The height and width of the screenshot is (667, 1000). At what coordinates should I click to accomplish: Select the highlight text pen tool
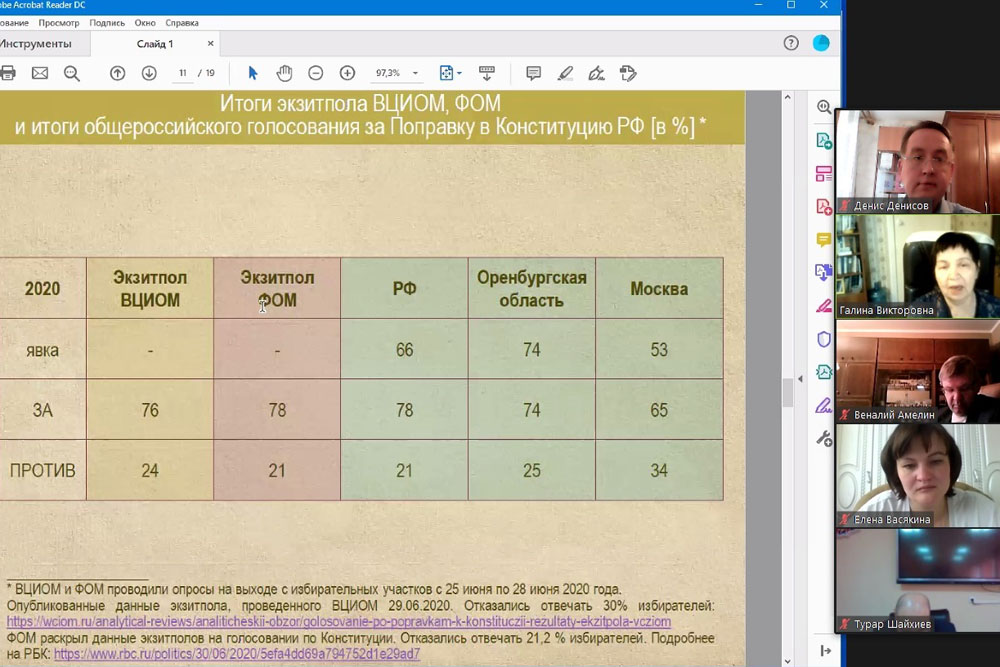565,73
